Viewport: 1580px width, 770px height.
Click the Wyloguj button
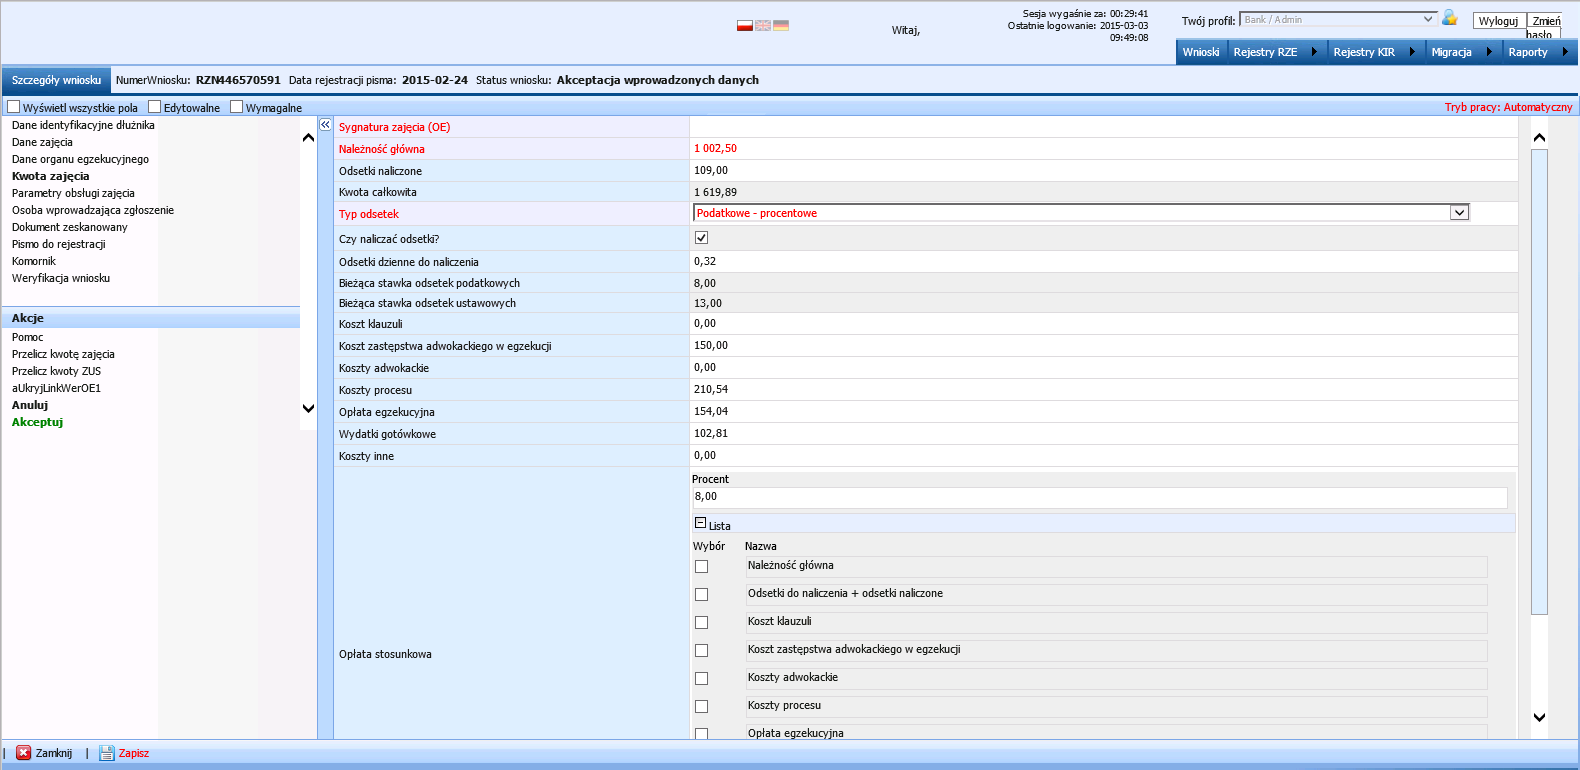pos(1498,21)
